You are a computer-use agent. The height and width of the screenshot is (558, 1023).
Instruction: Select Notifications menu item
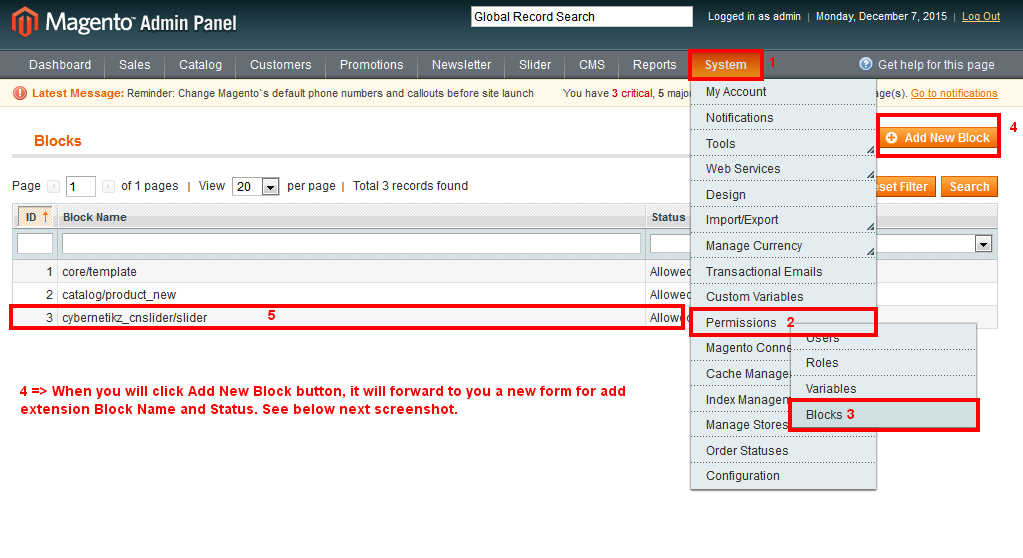783,117
